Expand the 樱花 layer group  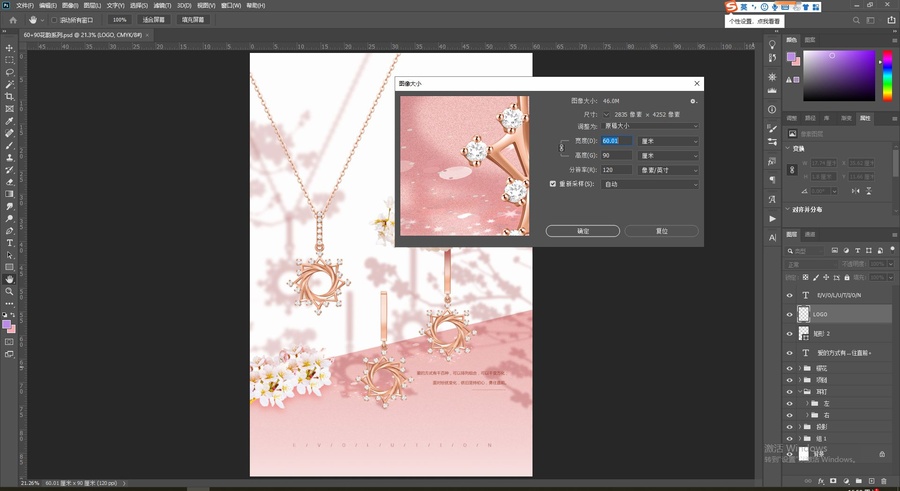coord(800,368)
